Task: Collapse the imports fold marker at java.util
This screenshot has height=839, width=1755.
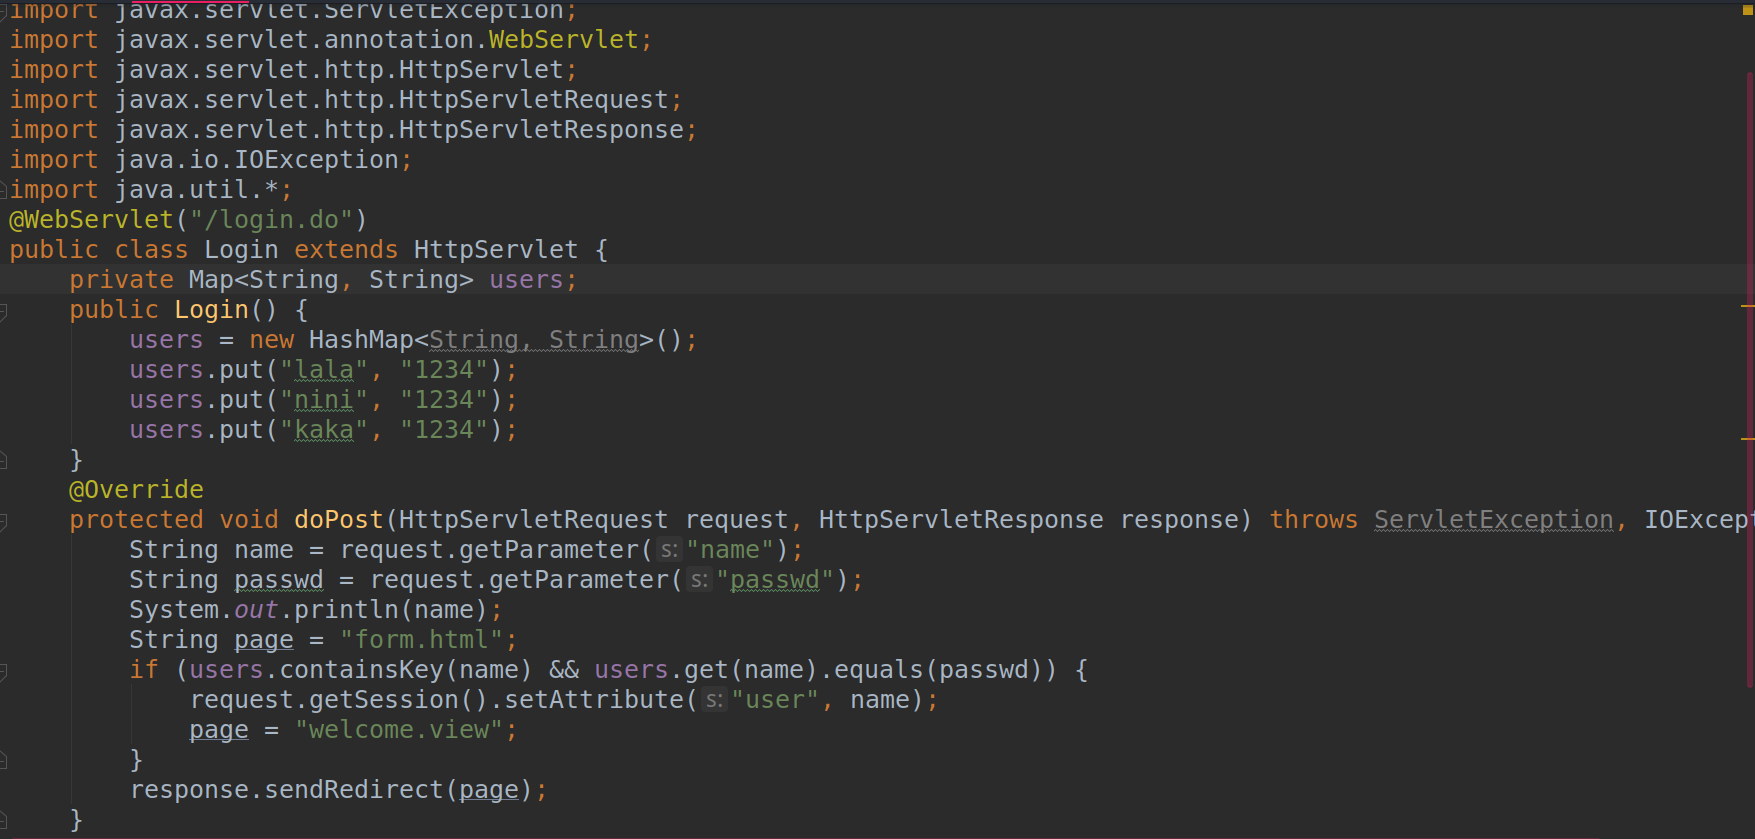Action: coord(3,190)
